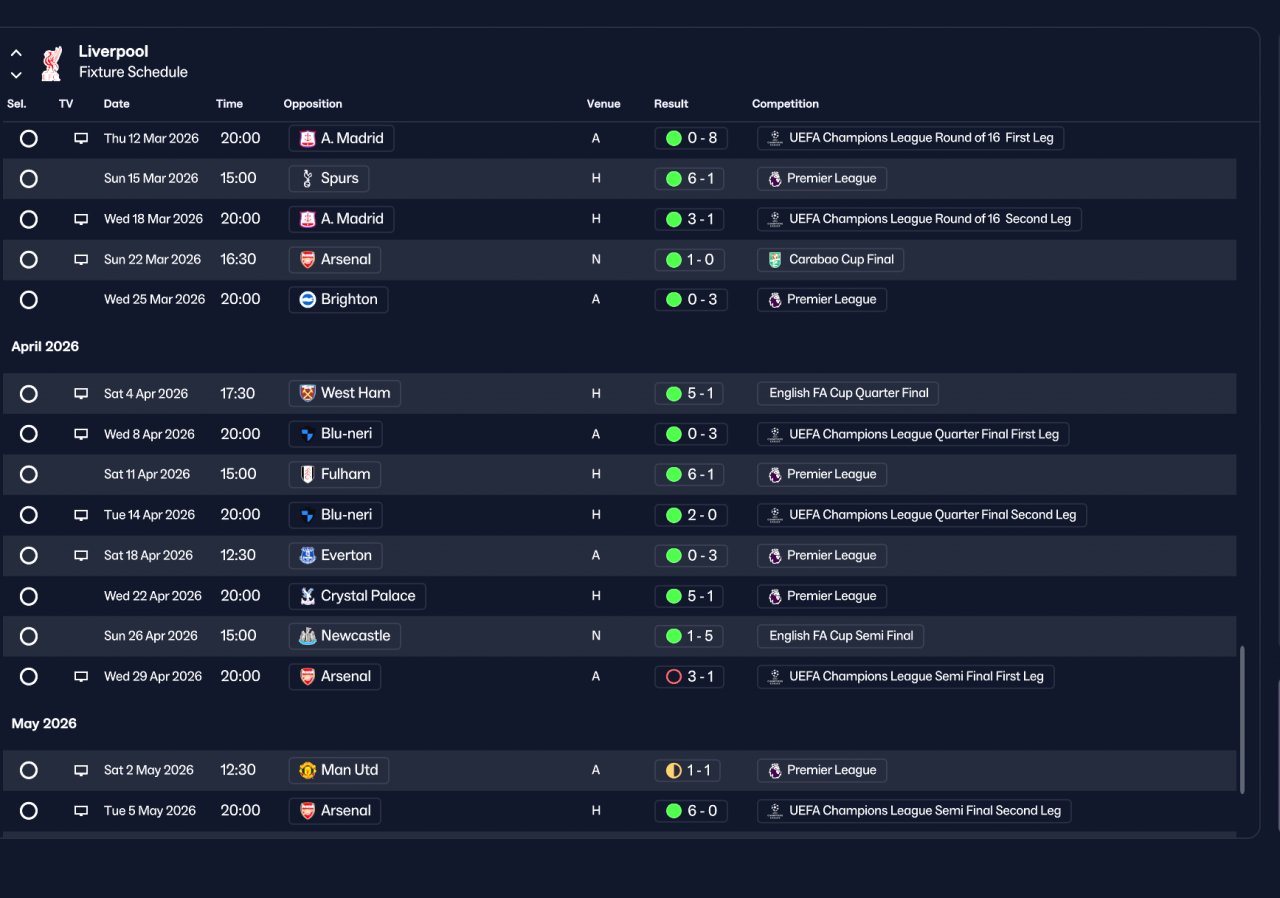Click Carabao Cup Final competition logo
Viewport: 1280px width, 898px height.
click(775, 260)
